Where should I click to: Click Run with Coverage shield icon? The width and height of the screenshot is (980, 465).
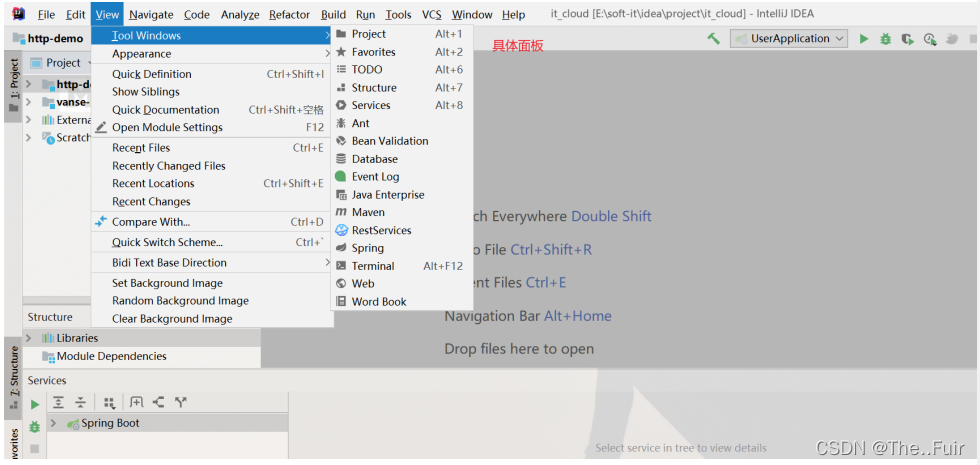pos(908,39)
